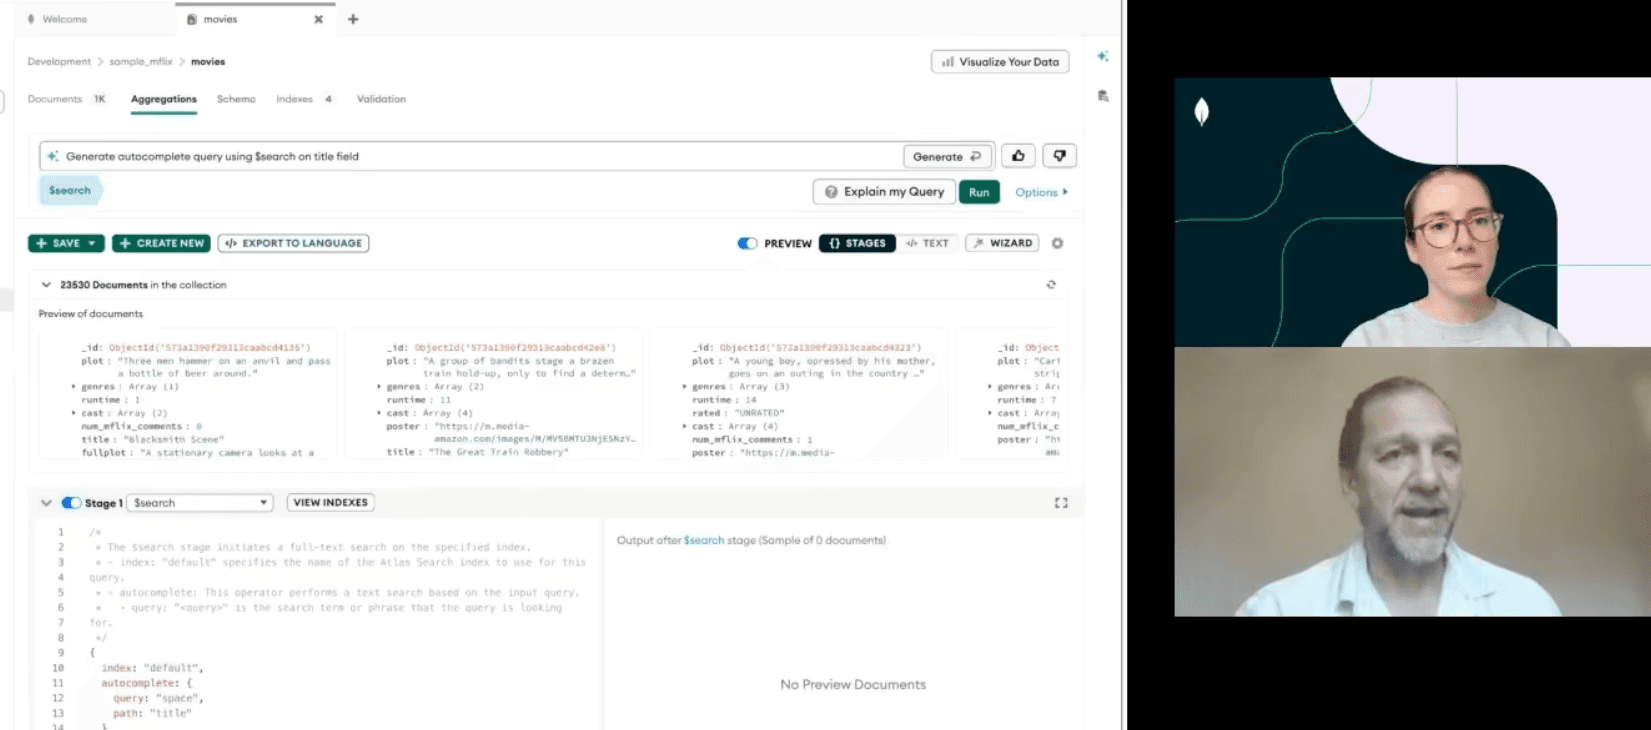Image resolution: width=1651 pixels, height=730 pixels.
Task: Open the $search stage operator dropdown
Action: click(200, 503)
